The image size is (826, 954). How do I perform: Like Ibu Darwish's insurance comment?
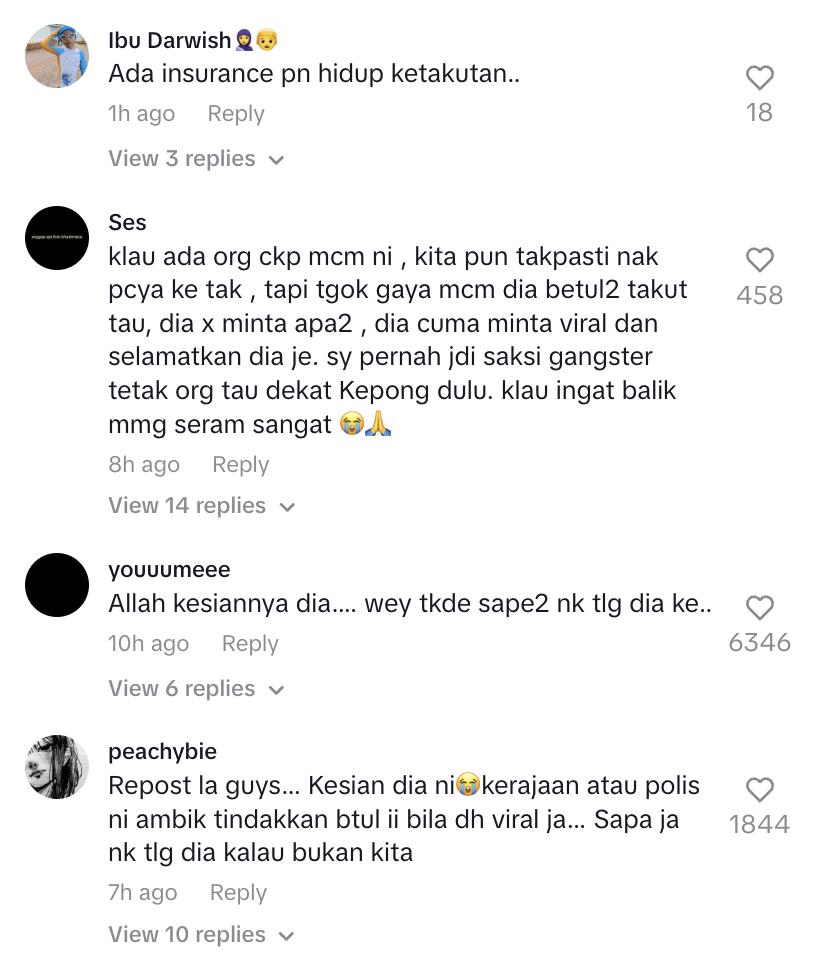(x=760, y=78)
